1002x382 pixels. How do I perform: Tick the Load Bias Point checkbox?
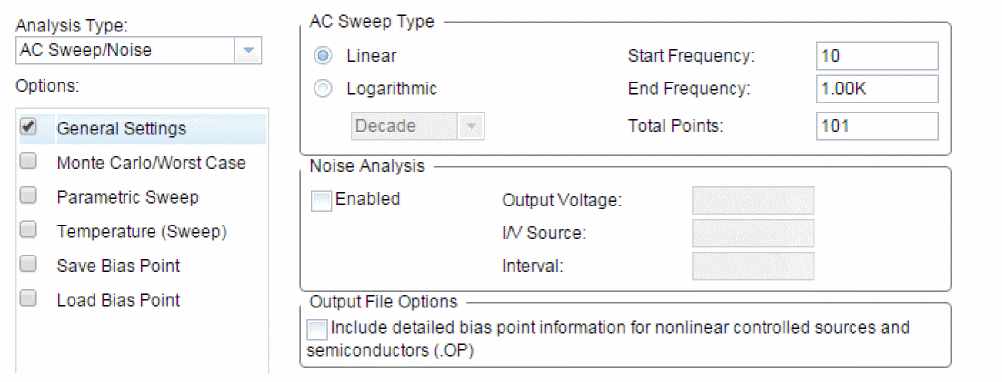[x=27, y=299]
